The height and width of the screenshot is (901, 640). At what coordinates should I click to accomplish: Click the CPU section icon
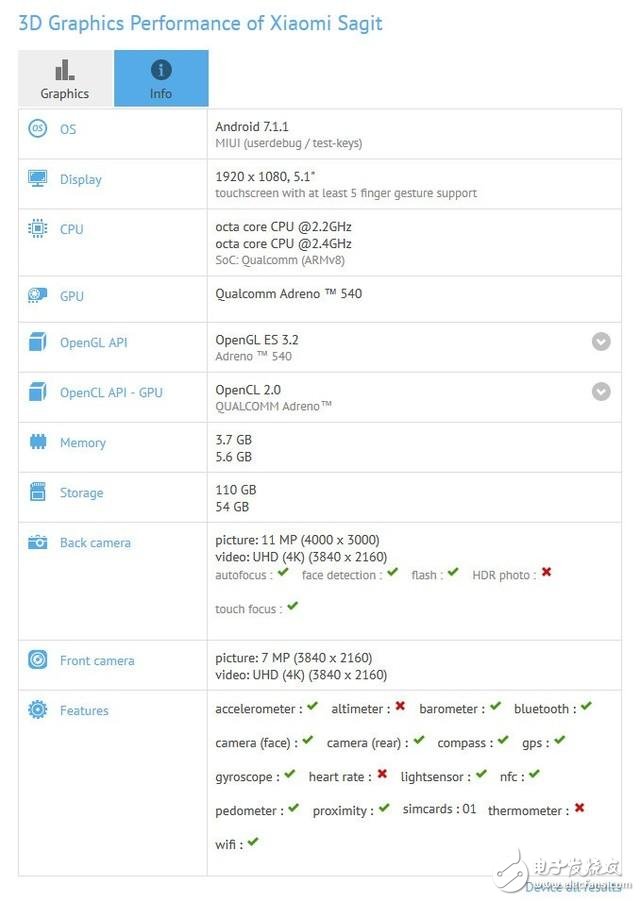point(37,228)
